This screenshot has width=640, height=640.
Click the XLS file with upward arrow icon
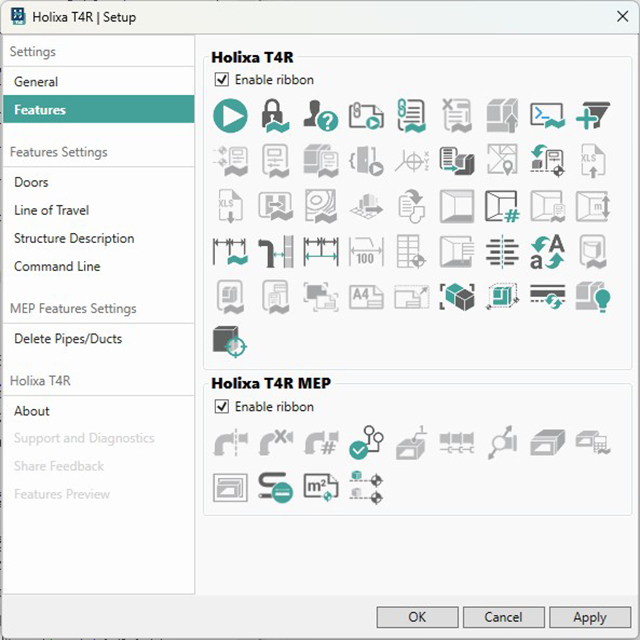click(x=593, y=161)
